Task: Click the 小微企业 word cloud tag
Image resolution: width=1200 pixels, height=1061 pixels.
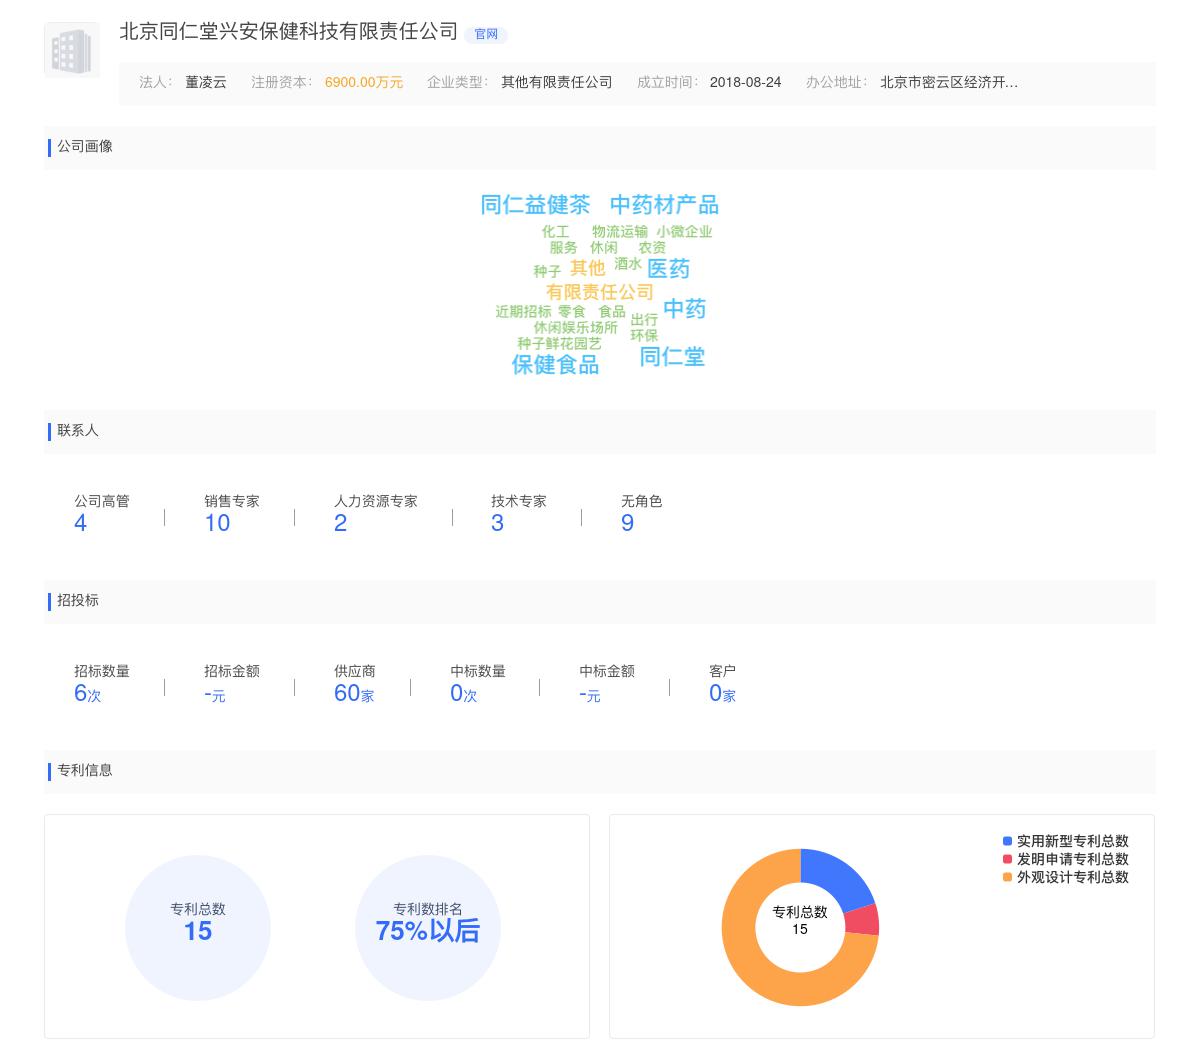Action: 684,231
